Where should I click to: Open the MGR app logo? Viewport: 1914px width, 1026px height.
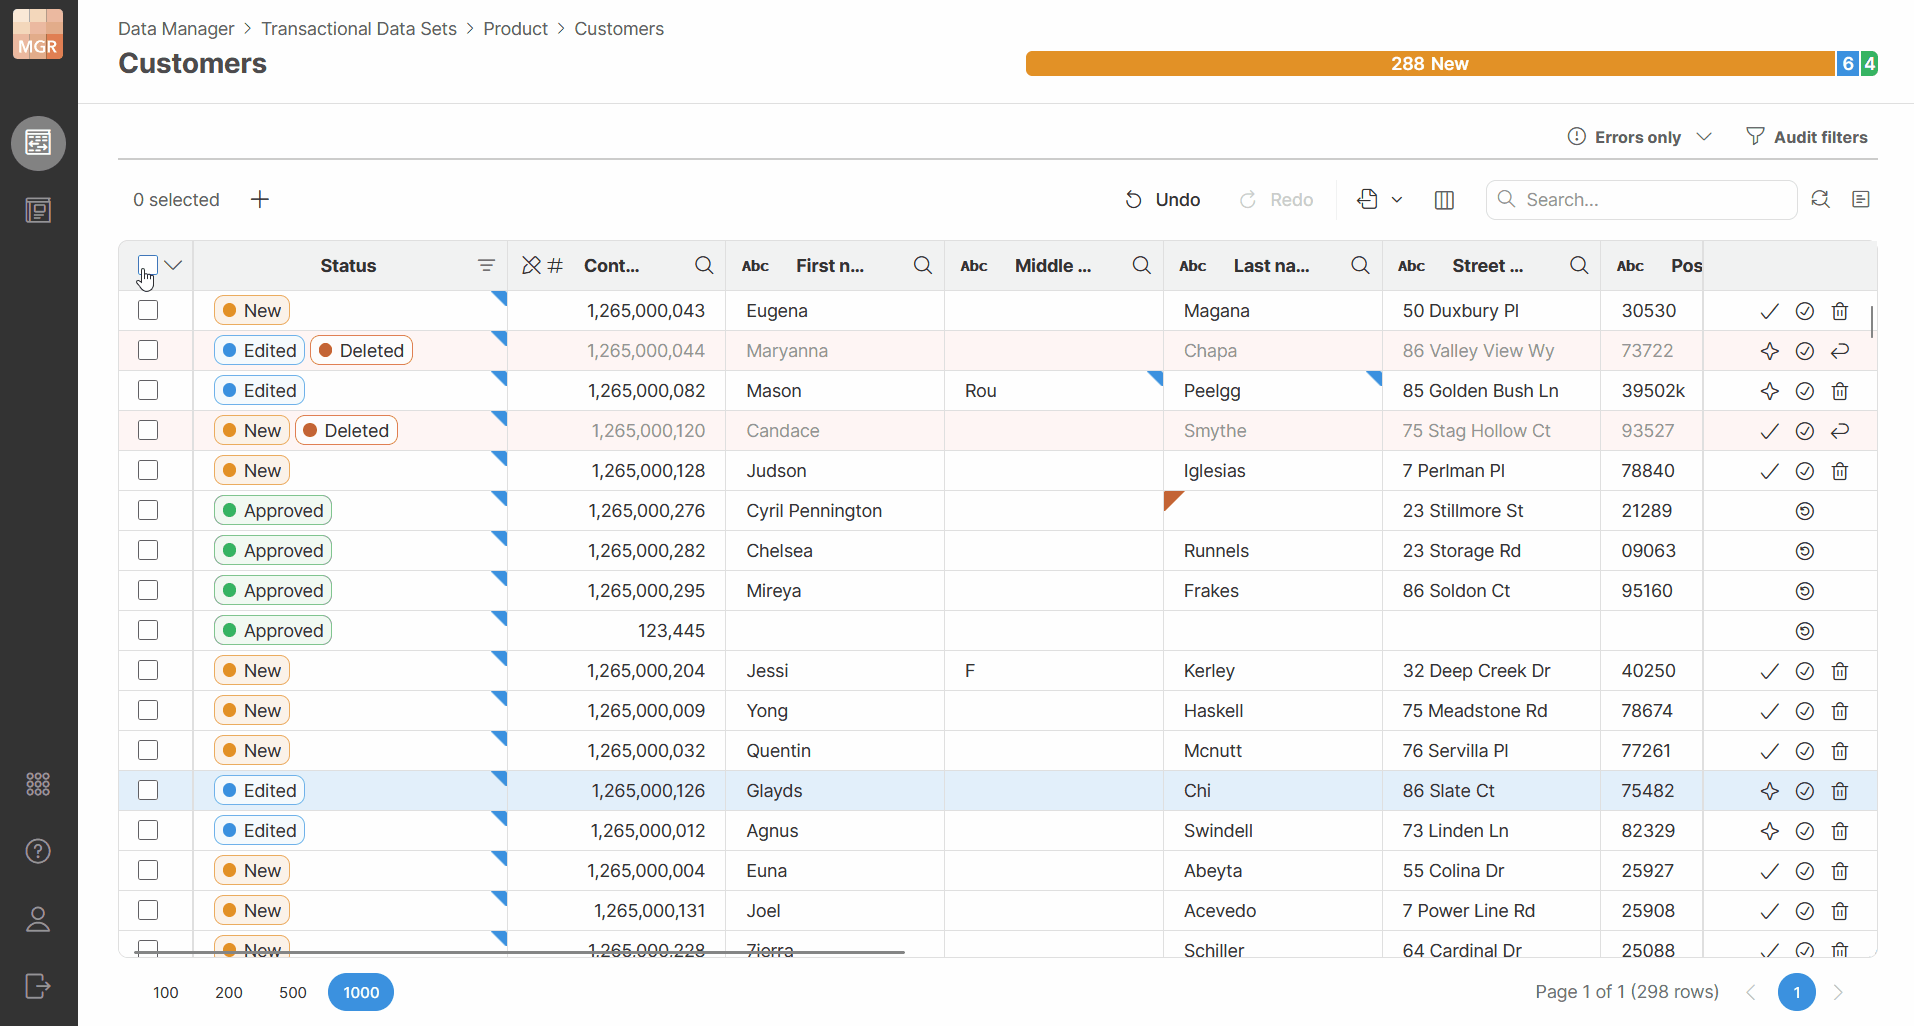click(x=38, y=34)
